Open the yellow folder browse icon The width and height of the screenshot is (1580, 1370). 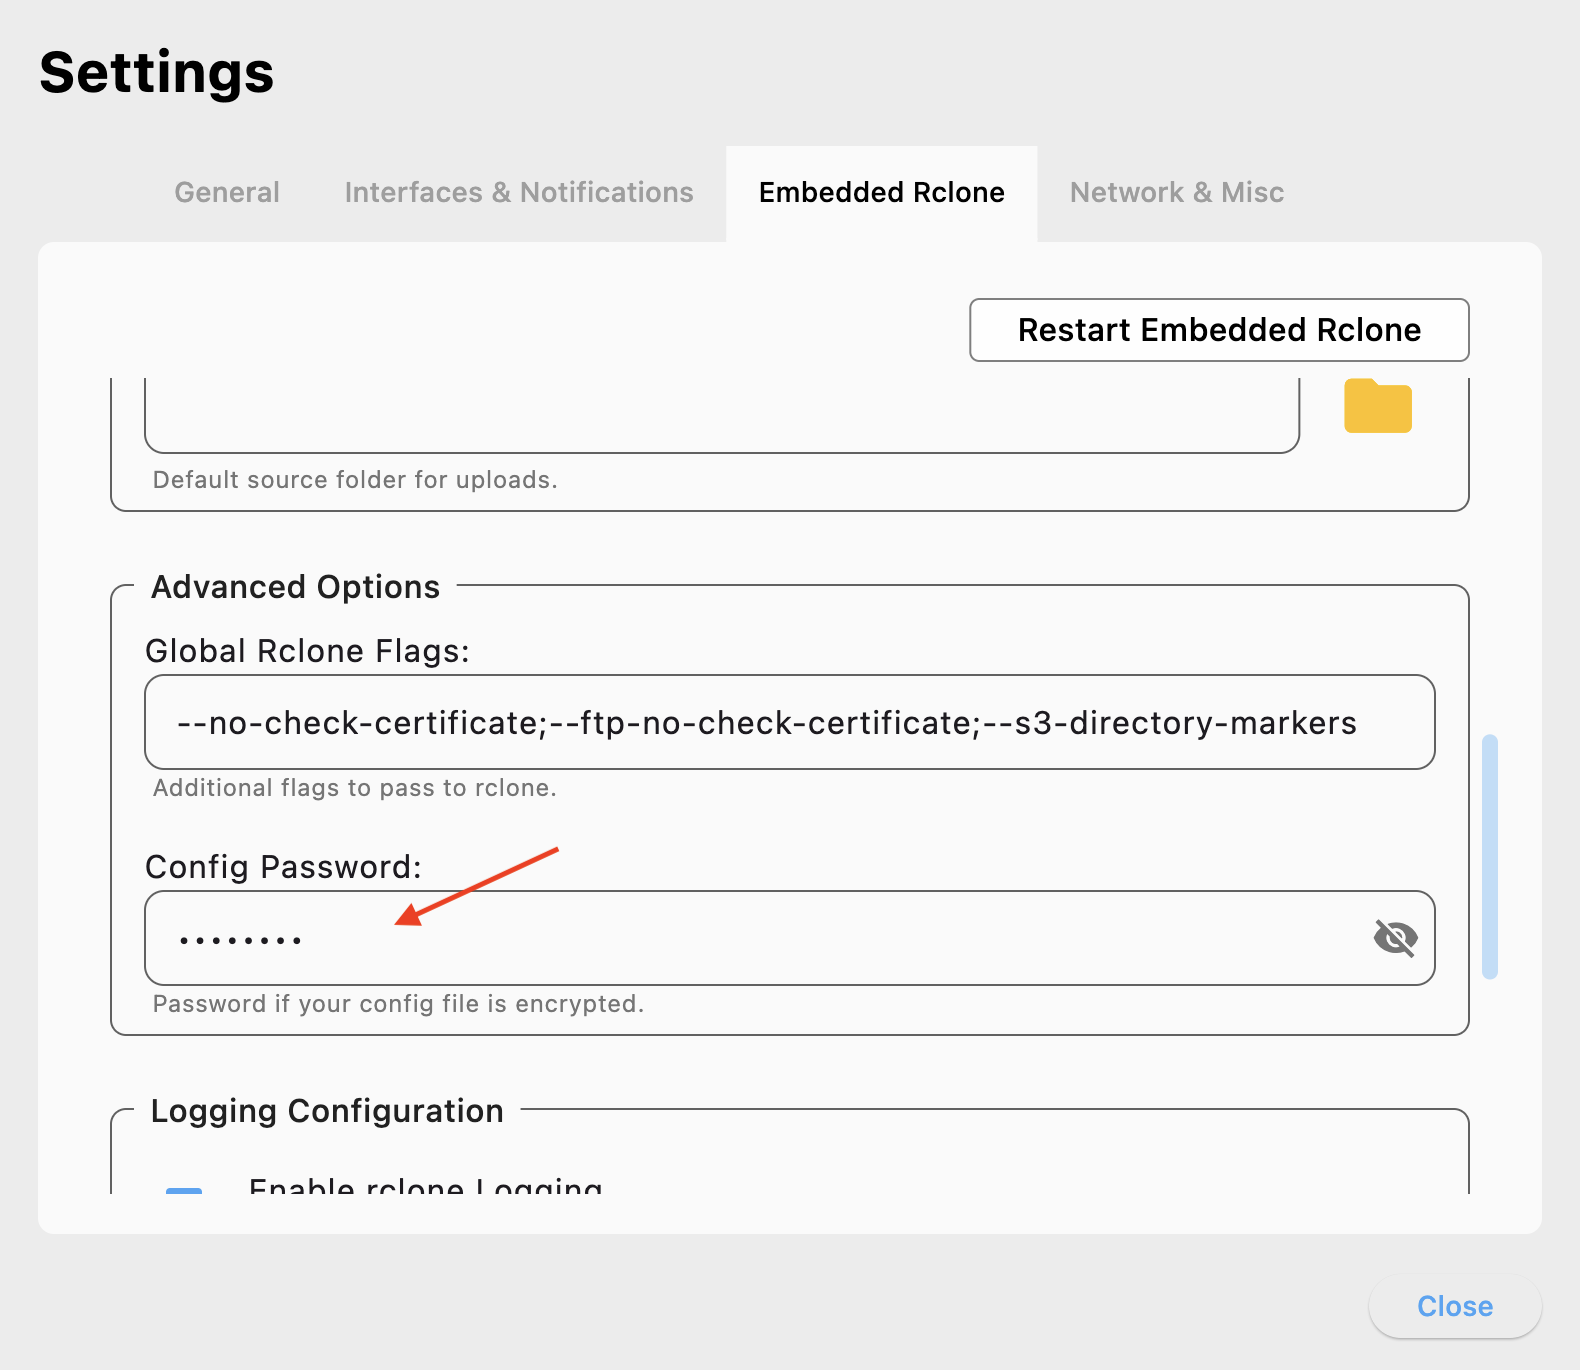click(1377, 406)
